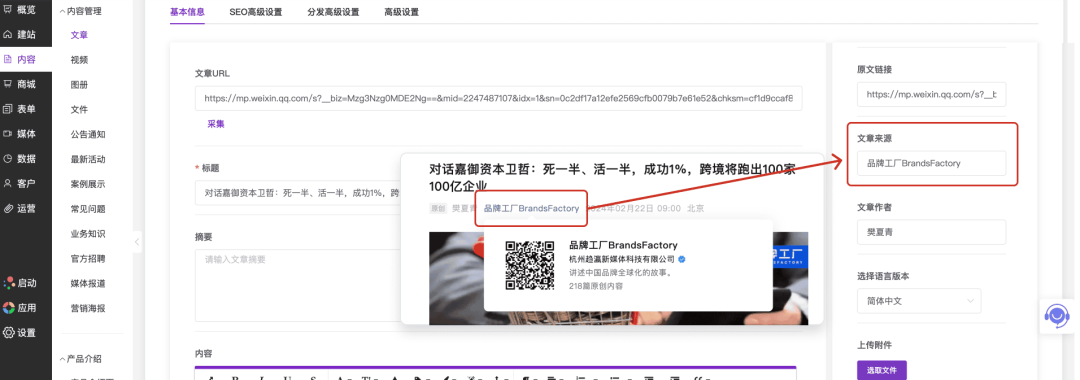Open the 媒体 media section
This screenshot has width=1080, height=380.
[19, 134]
